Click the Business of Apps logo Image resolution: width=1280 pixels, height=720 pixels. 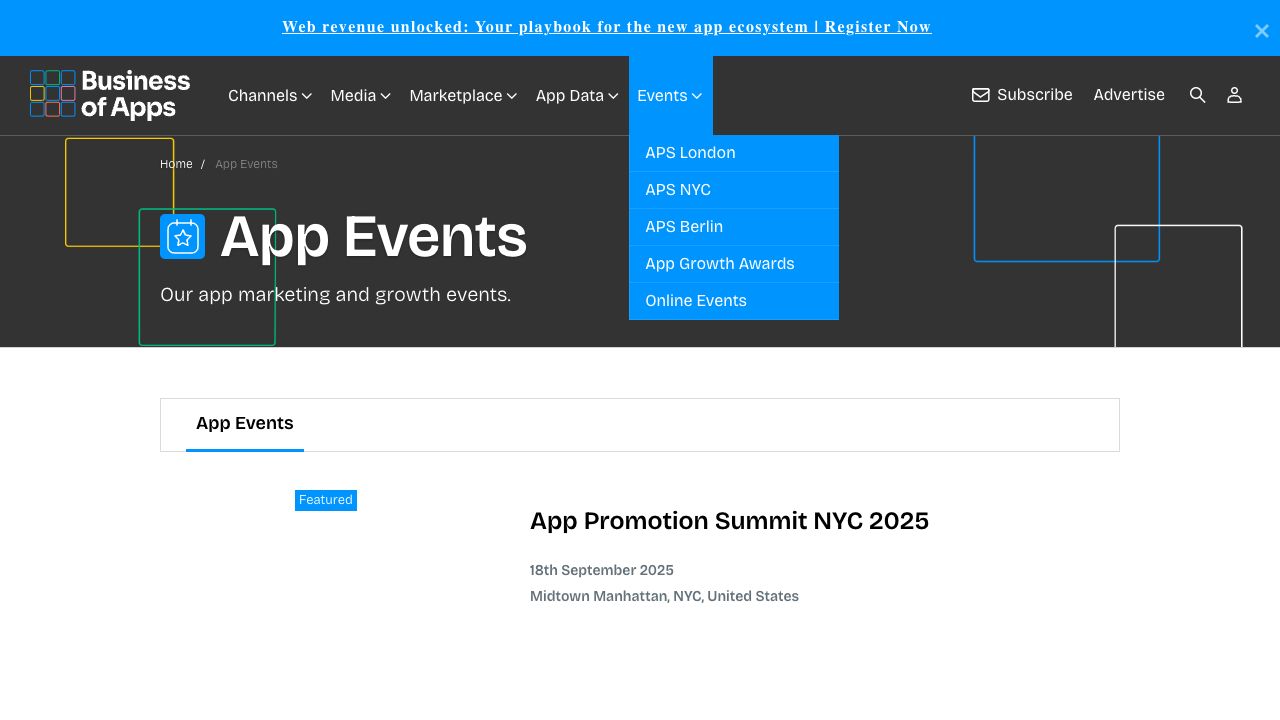pyautogui.click(x=110, y=94)
